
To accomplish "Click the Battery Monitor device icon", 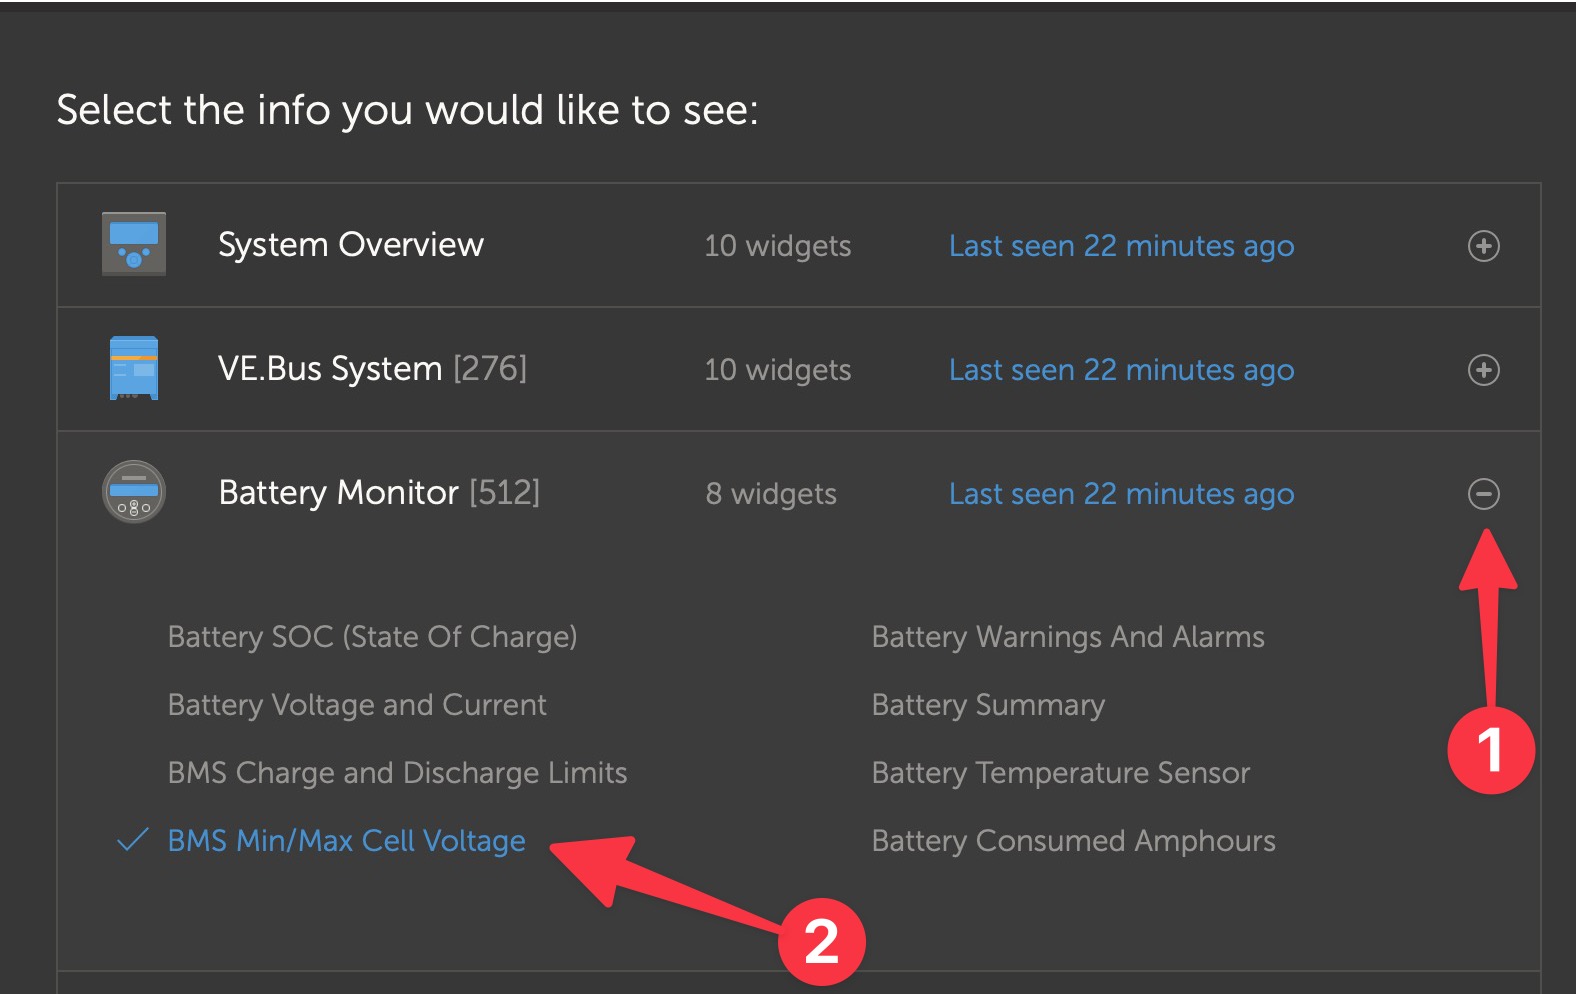I will pos(134,492).
